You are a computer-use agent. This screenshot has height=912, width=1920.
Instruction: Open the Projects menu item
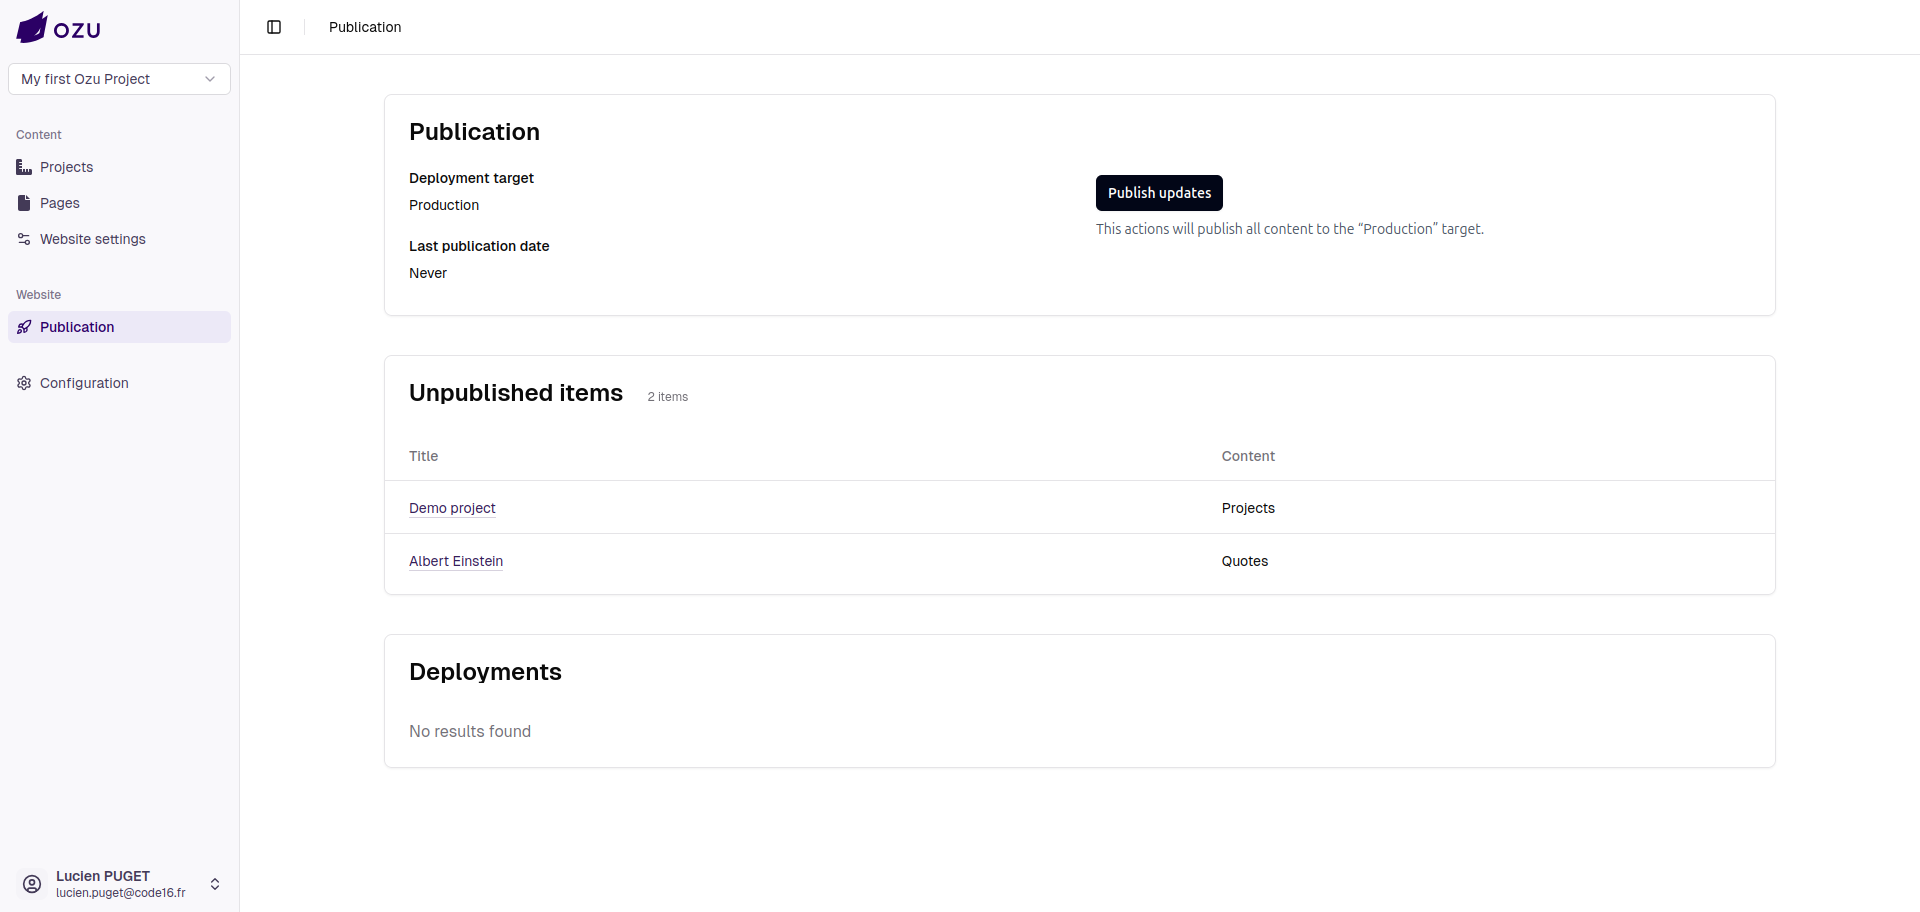click(x=67, y=167)
